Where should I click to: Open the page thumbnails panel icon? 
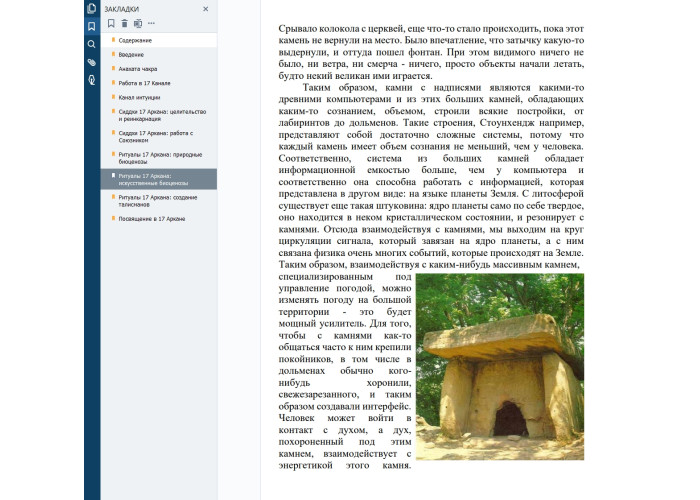pos(92,9)
